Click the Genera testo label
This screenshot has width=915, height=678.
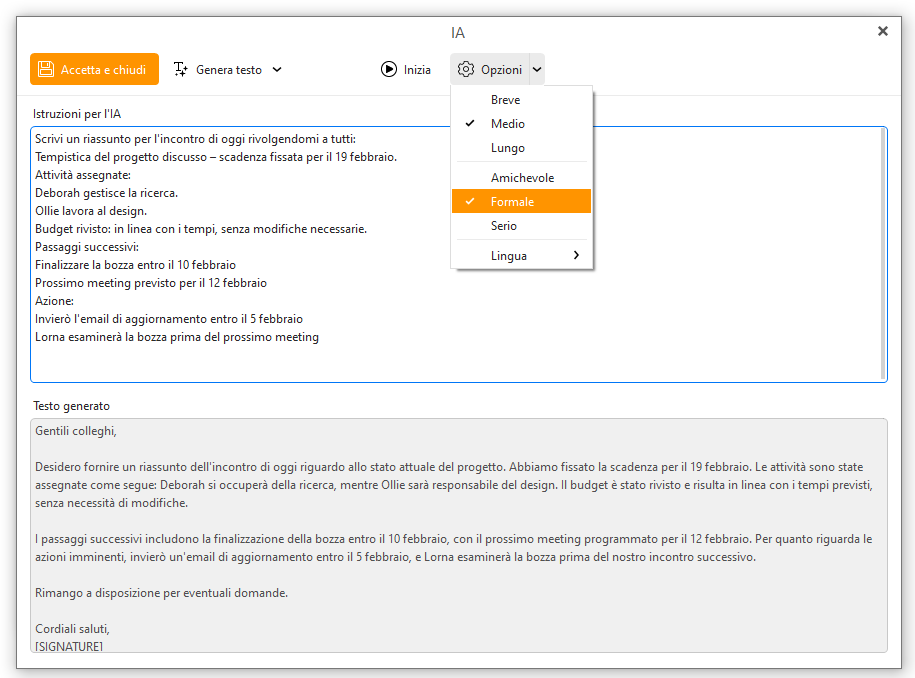tap(229, 70)
